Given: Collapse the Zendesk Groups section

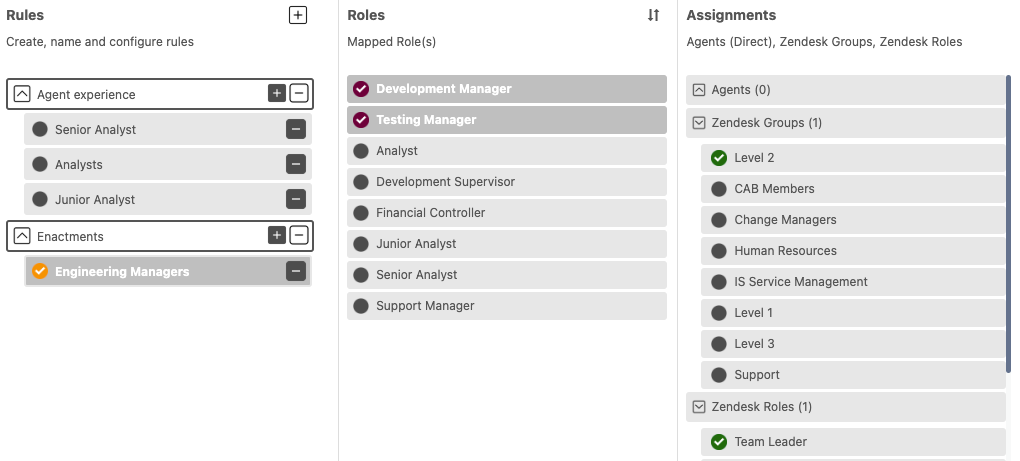Looking at the screenshot, I should (x=699, y=123).
